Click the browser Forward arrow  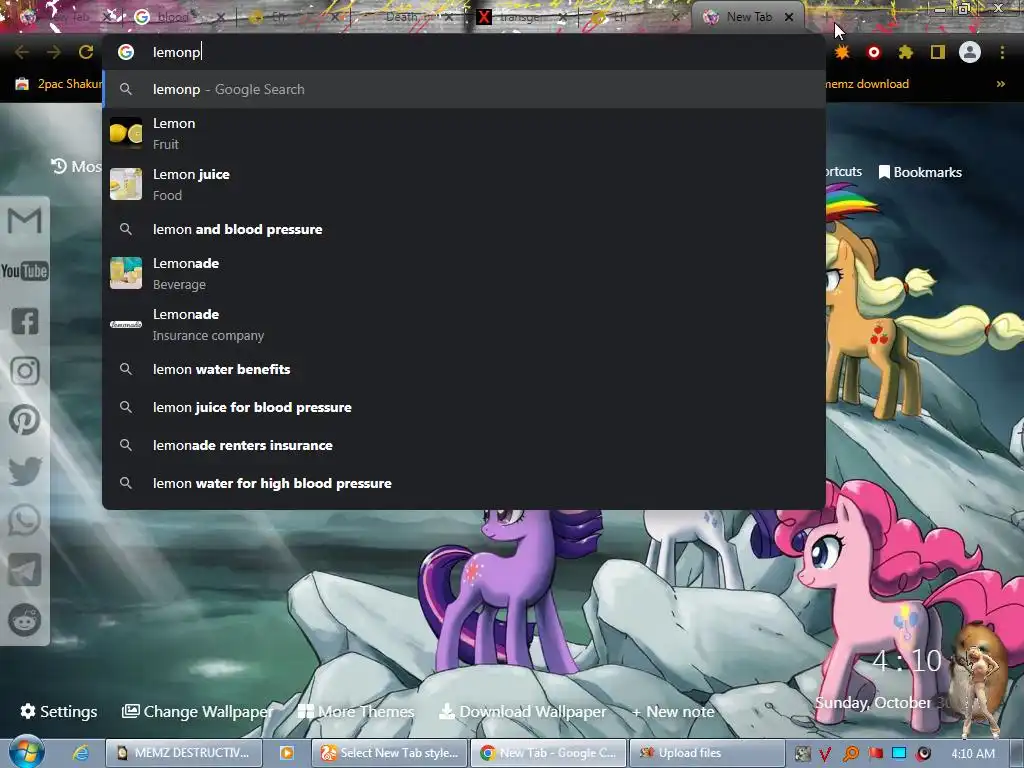(54, 52)
